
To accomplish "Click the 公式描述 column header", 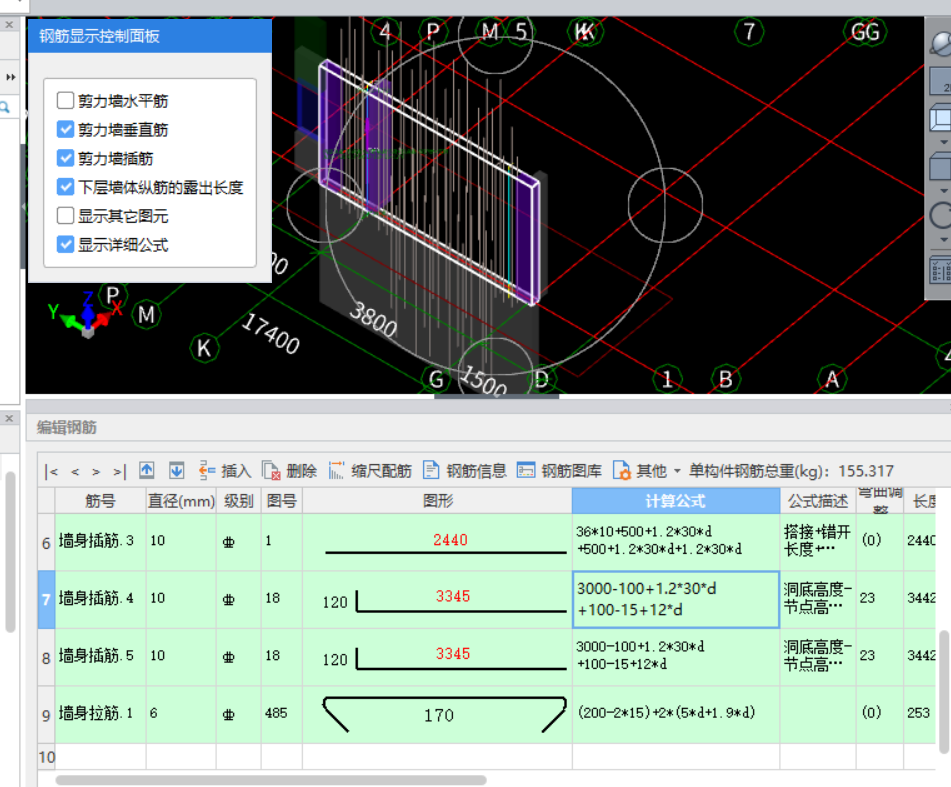I will click(818, 501).
